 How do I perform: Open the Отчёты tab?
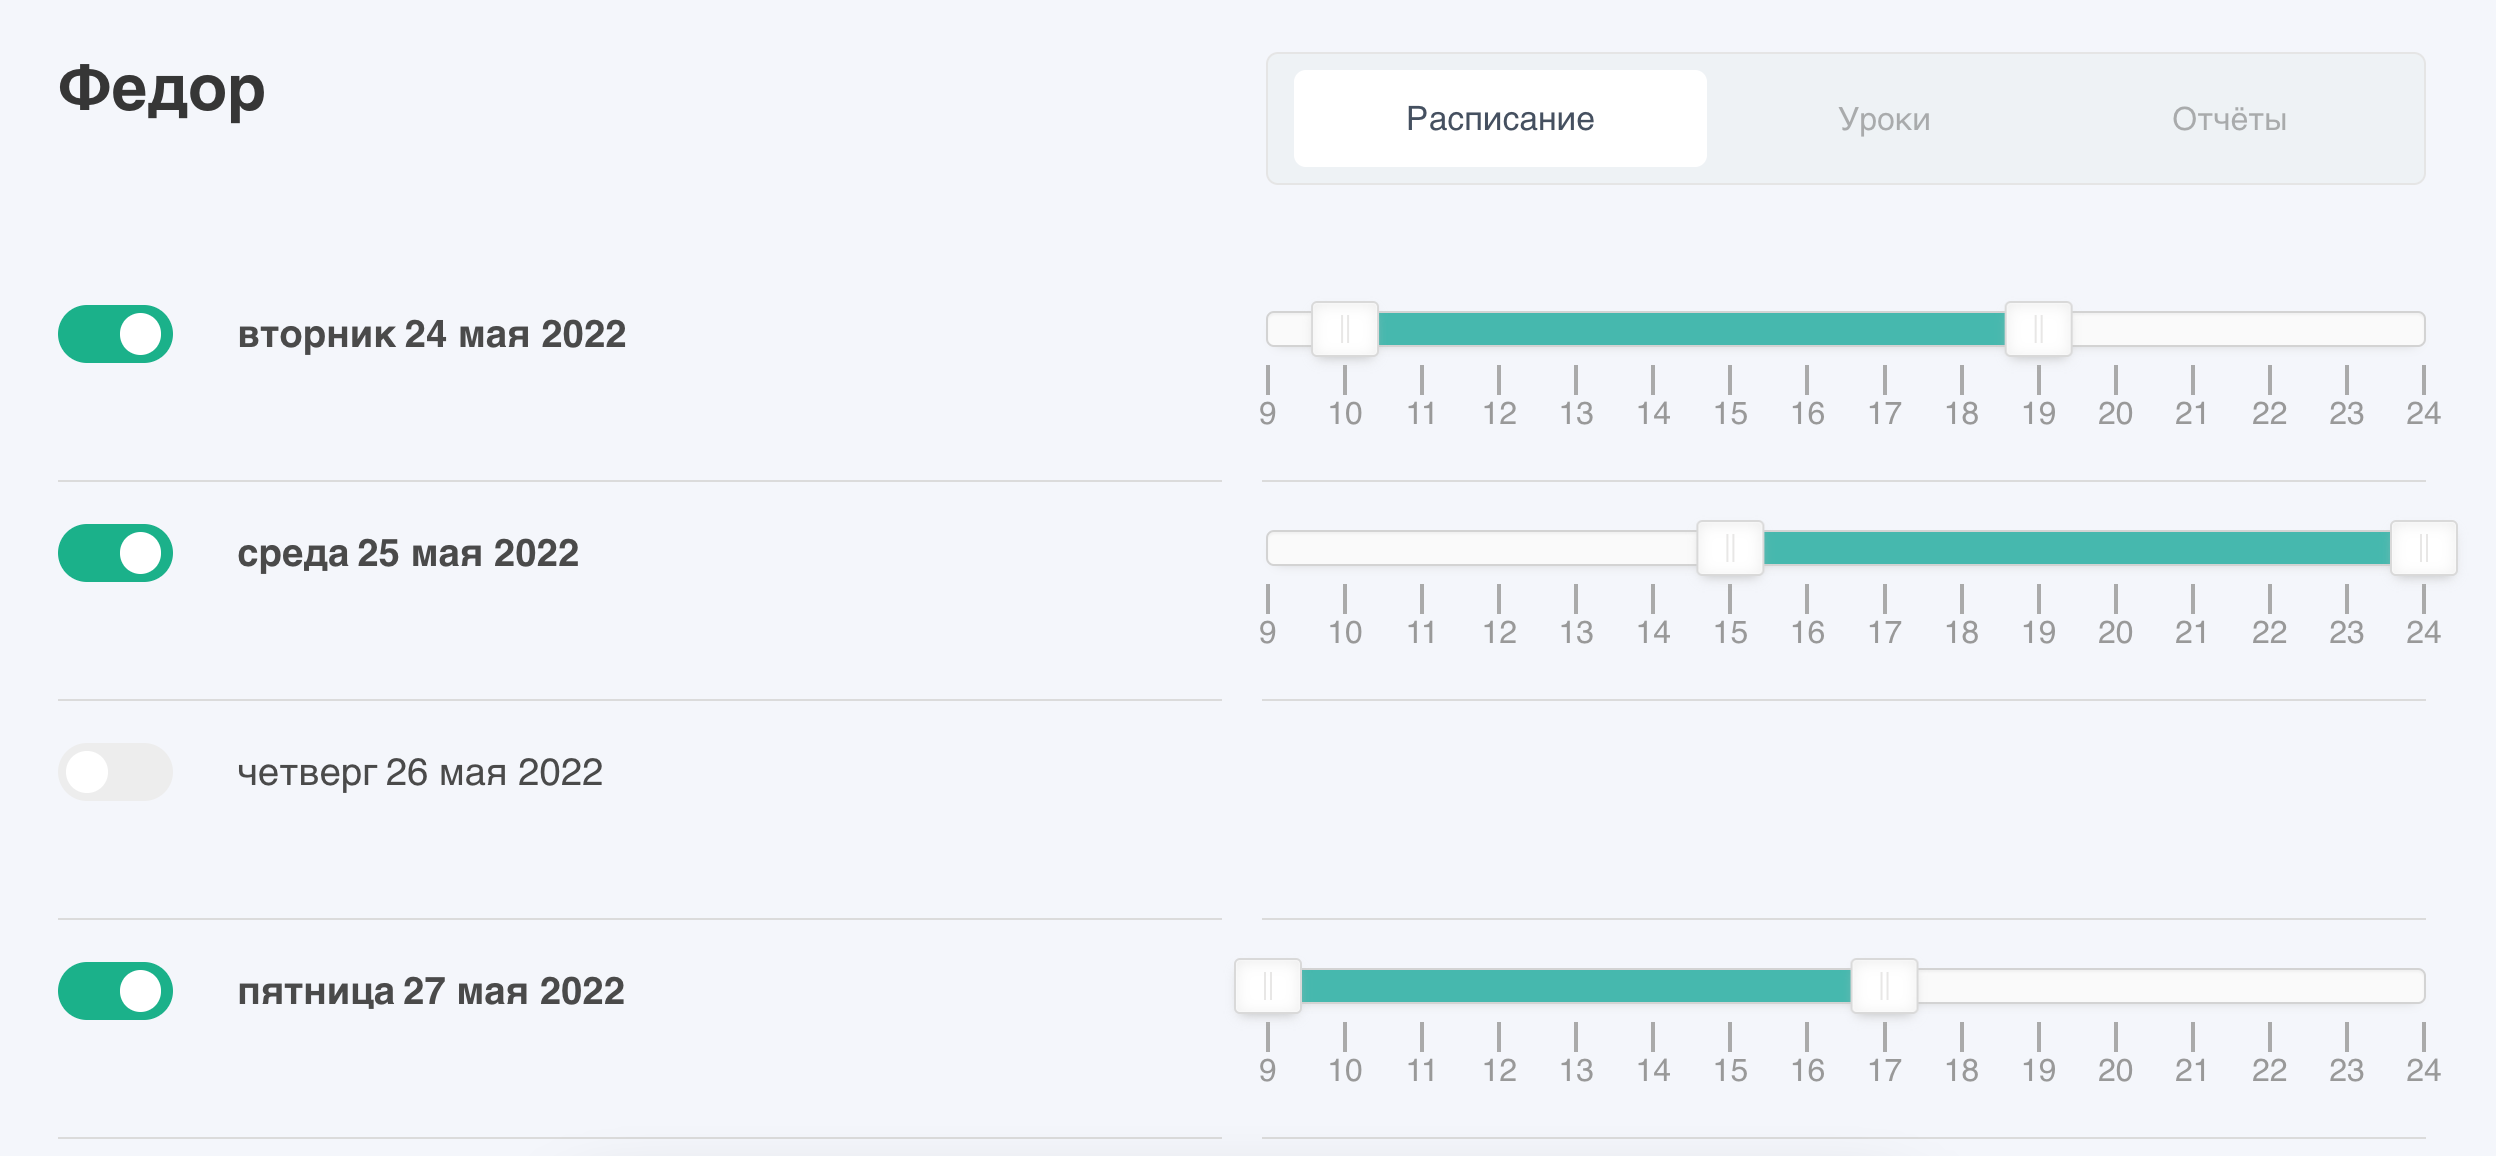pyautogui.click(x=2229, y=119)
